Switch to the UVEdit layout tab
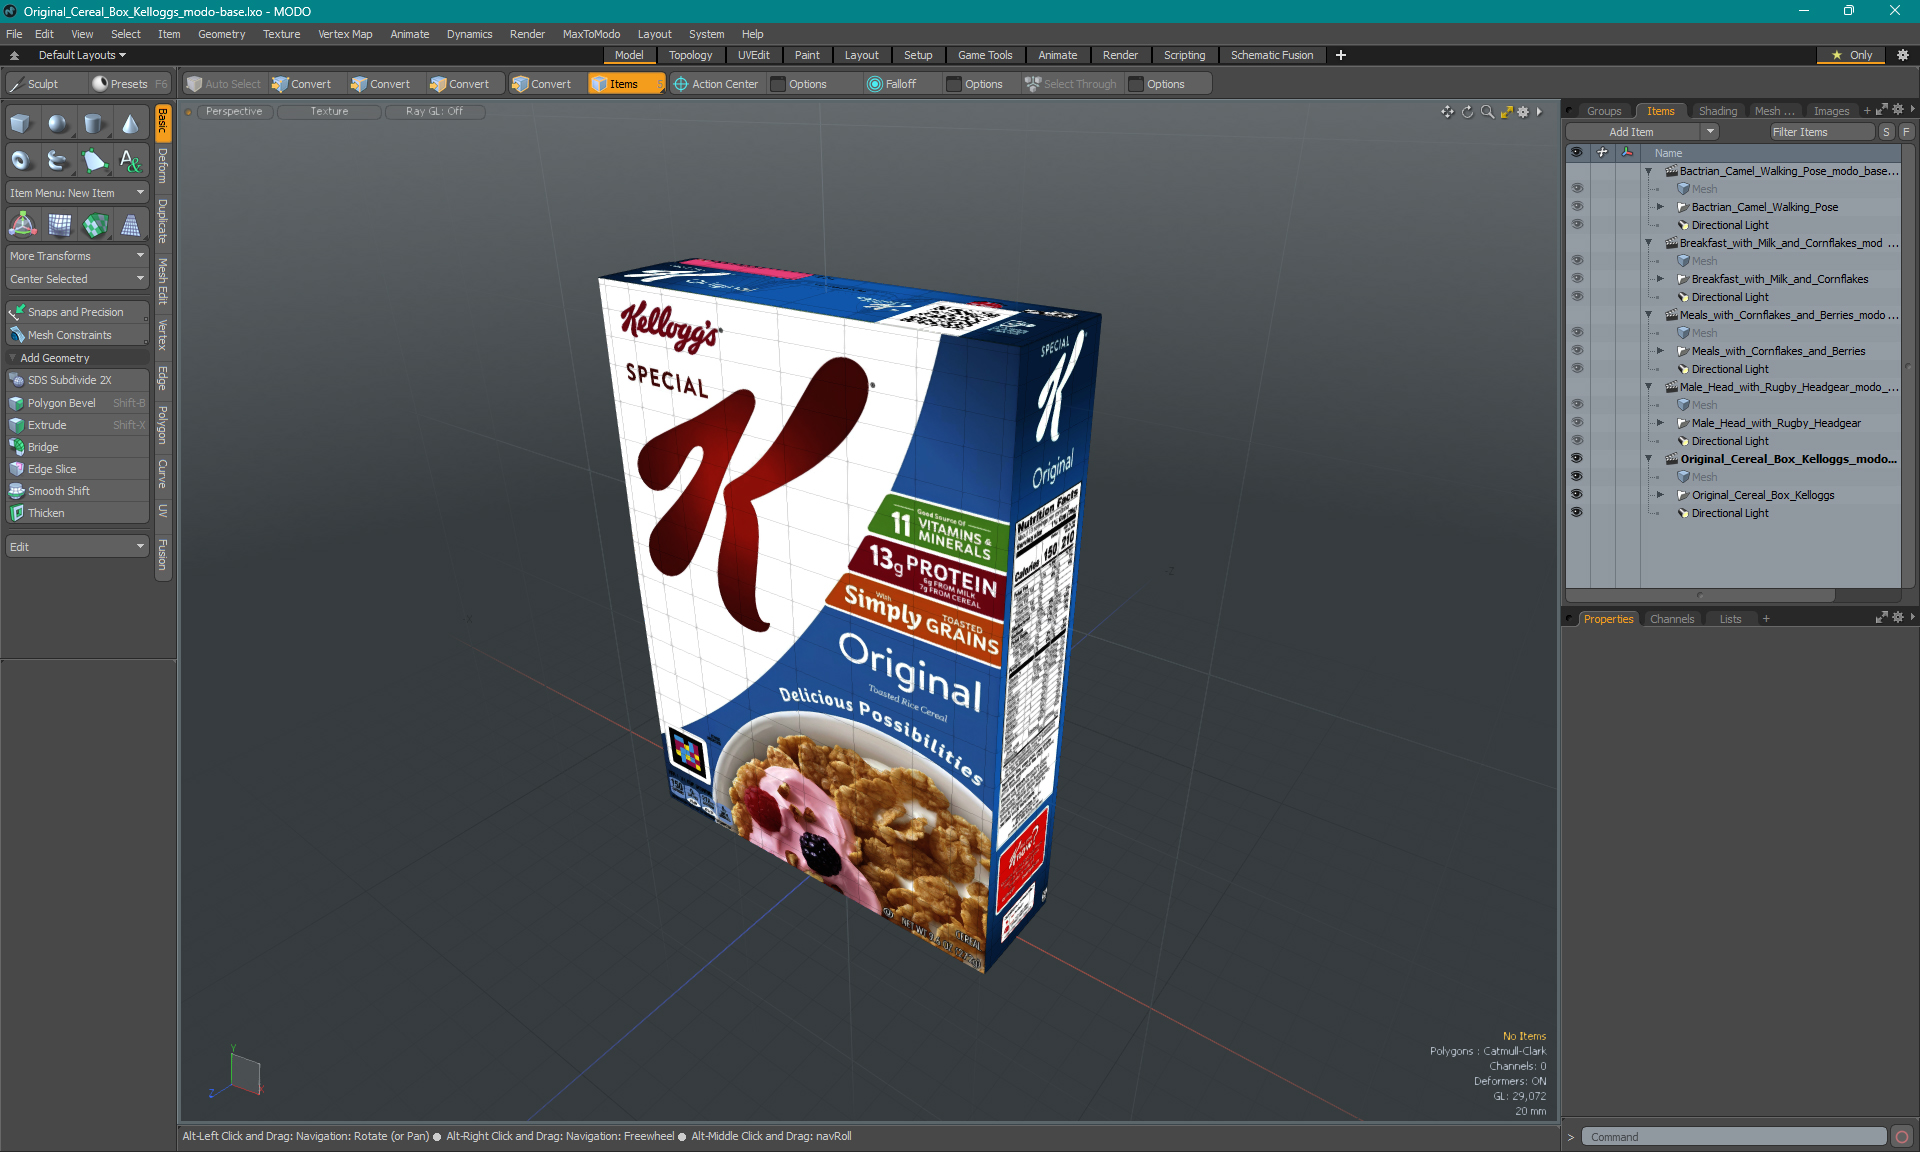The width and height of the screenshot is (1920, 1152). [x=753, y=55]
